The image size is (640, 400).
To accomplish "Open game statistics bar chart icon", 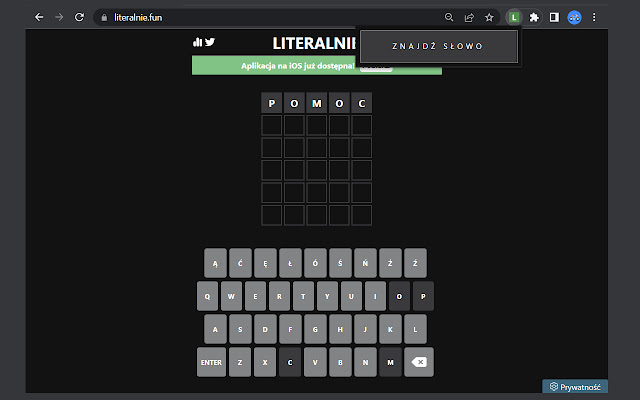I will [198, 42].
